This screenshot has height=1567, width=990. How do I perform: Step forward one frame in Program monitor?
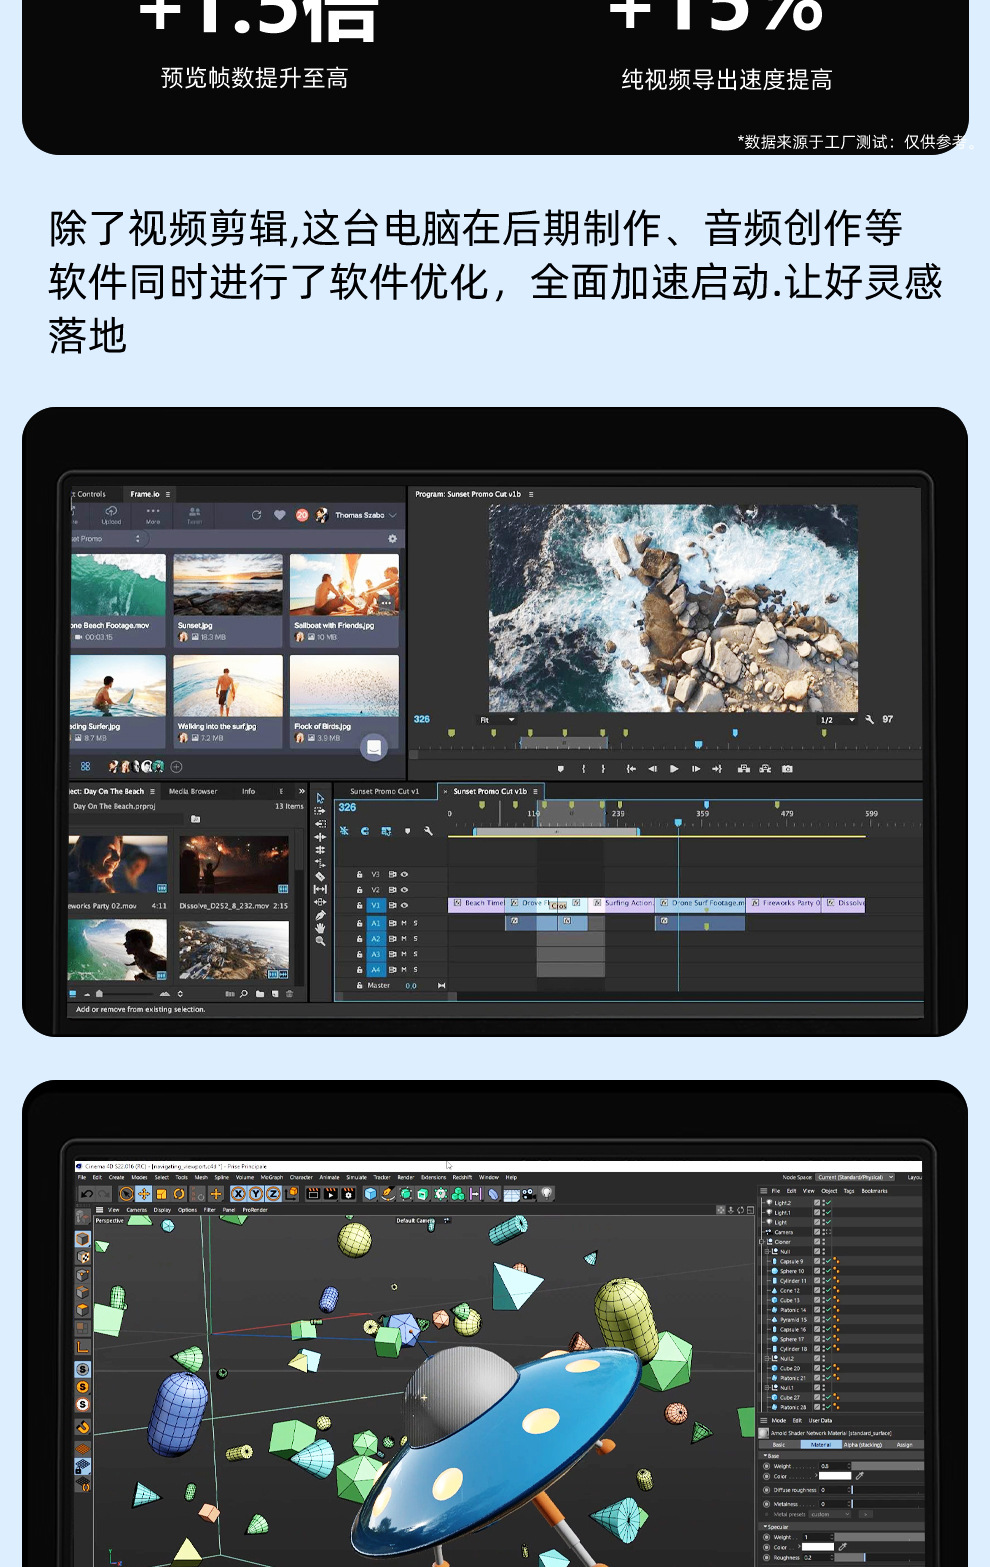pos(696,769)
